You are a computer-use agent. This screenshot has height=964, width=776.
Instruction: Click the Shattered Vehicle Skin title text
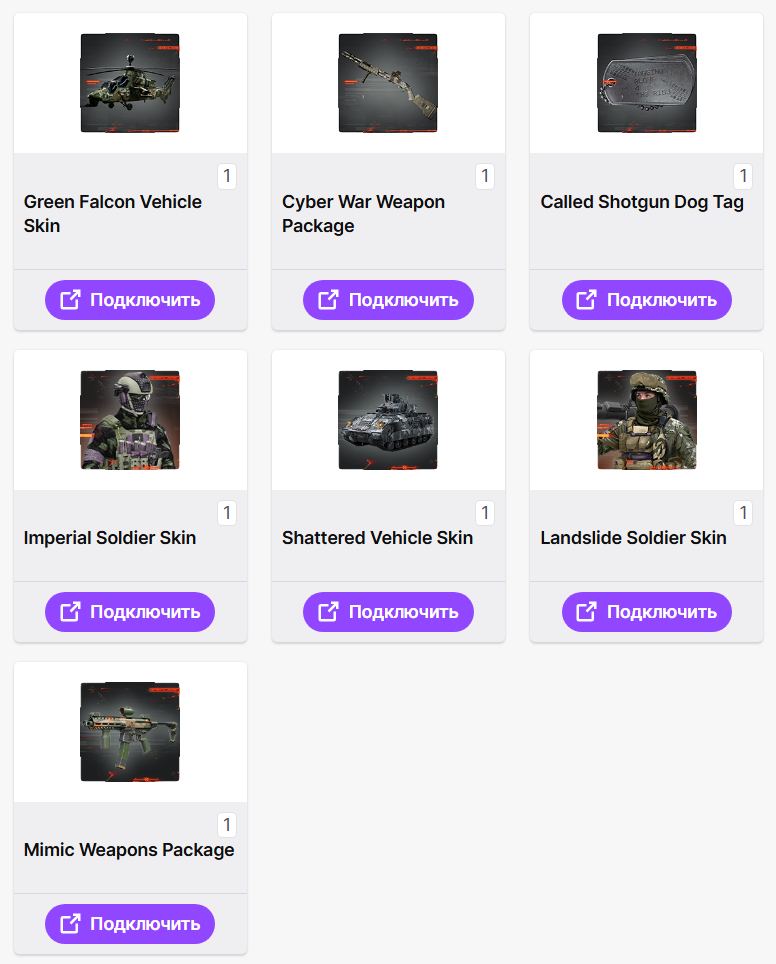click(x=377, y=538)
